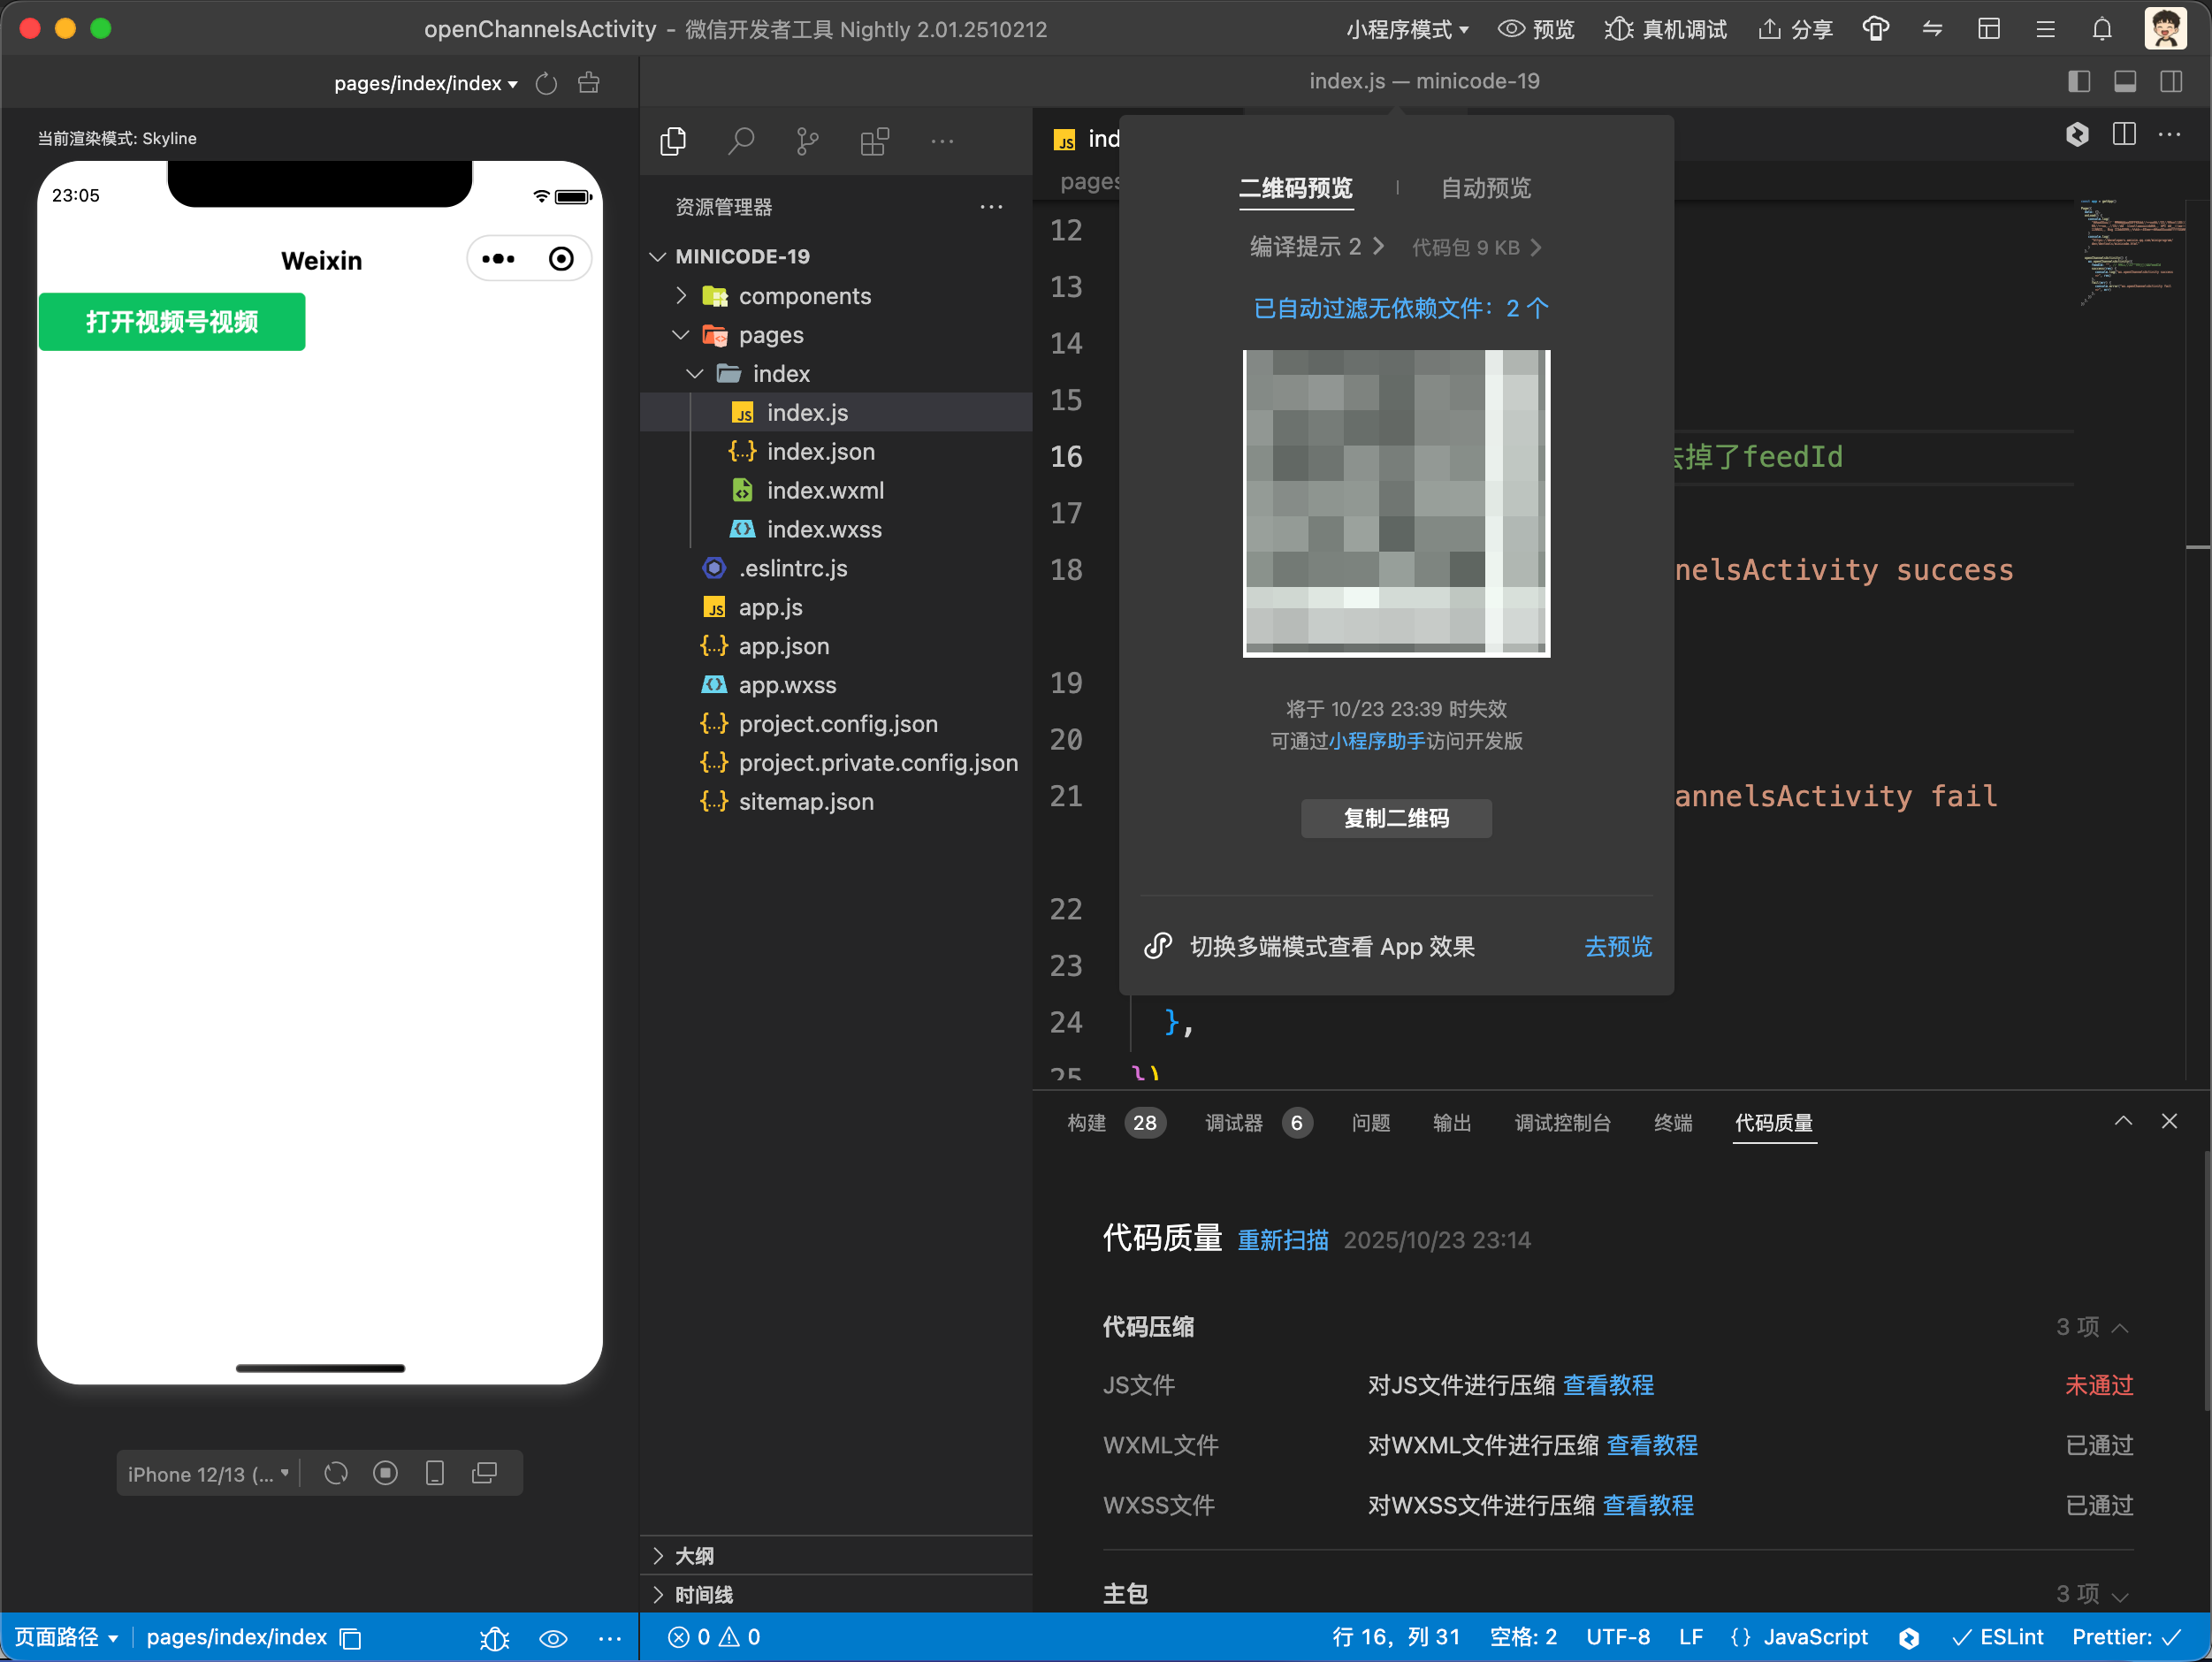Image resolution: width=2212 pixels, height=1662 pixels.
Task: Click the 重新扫描 link
Action: 1282,1240
